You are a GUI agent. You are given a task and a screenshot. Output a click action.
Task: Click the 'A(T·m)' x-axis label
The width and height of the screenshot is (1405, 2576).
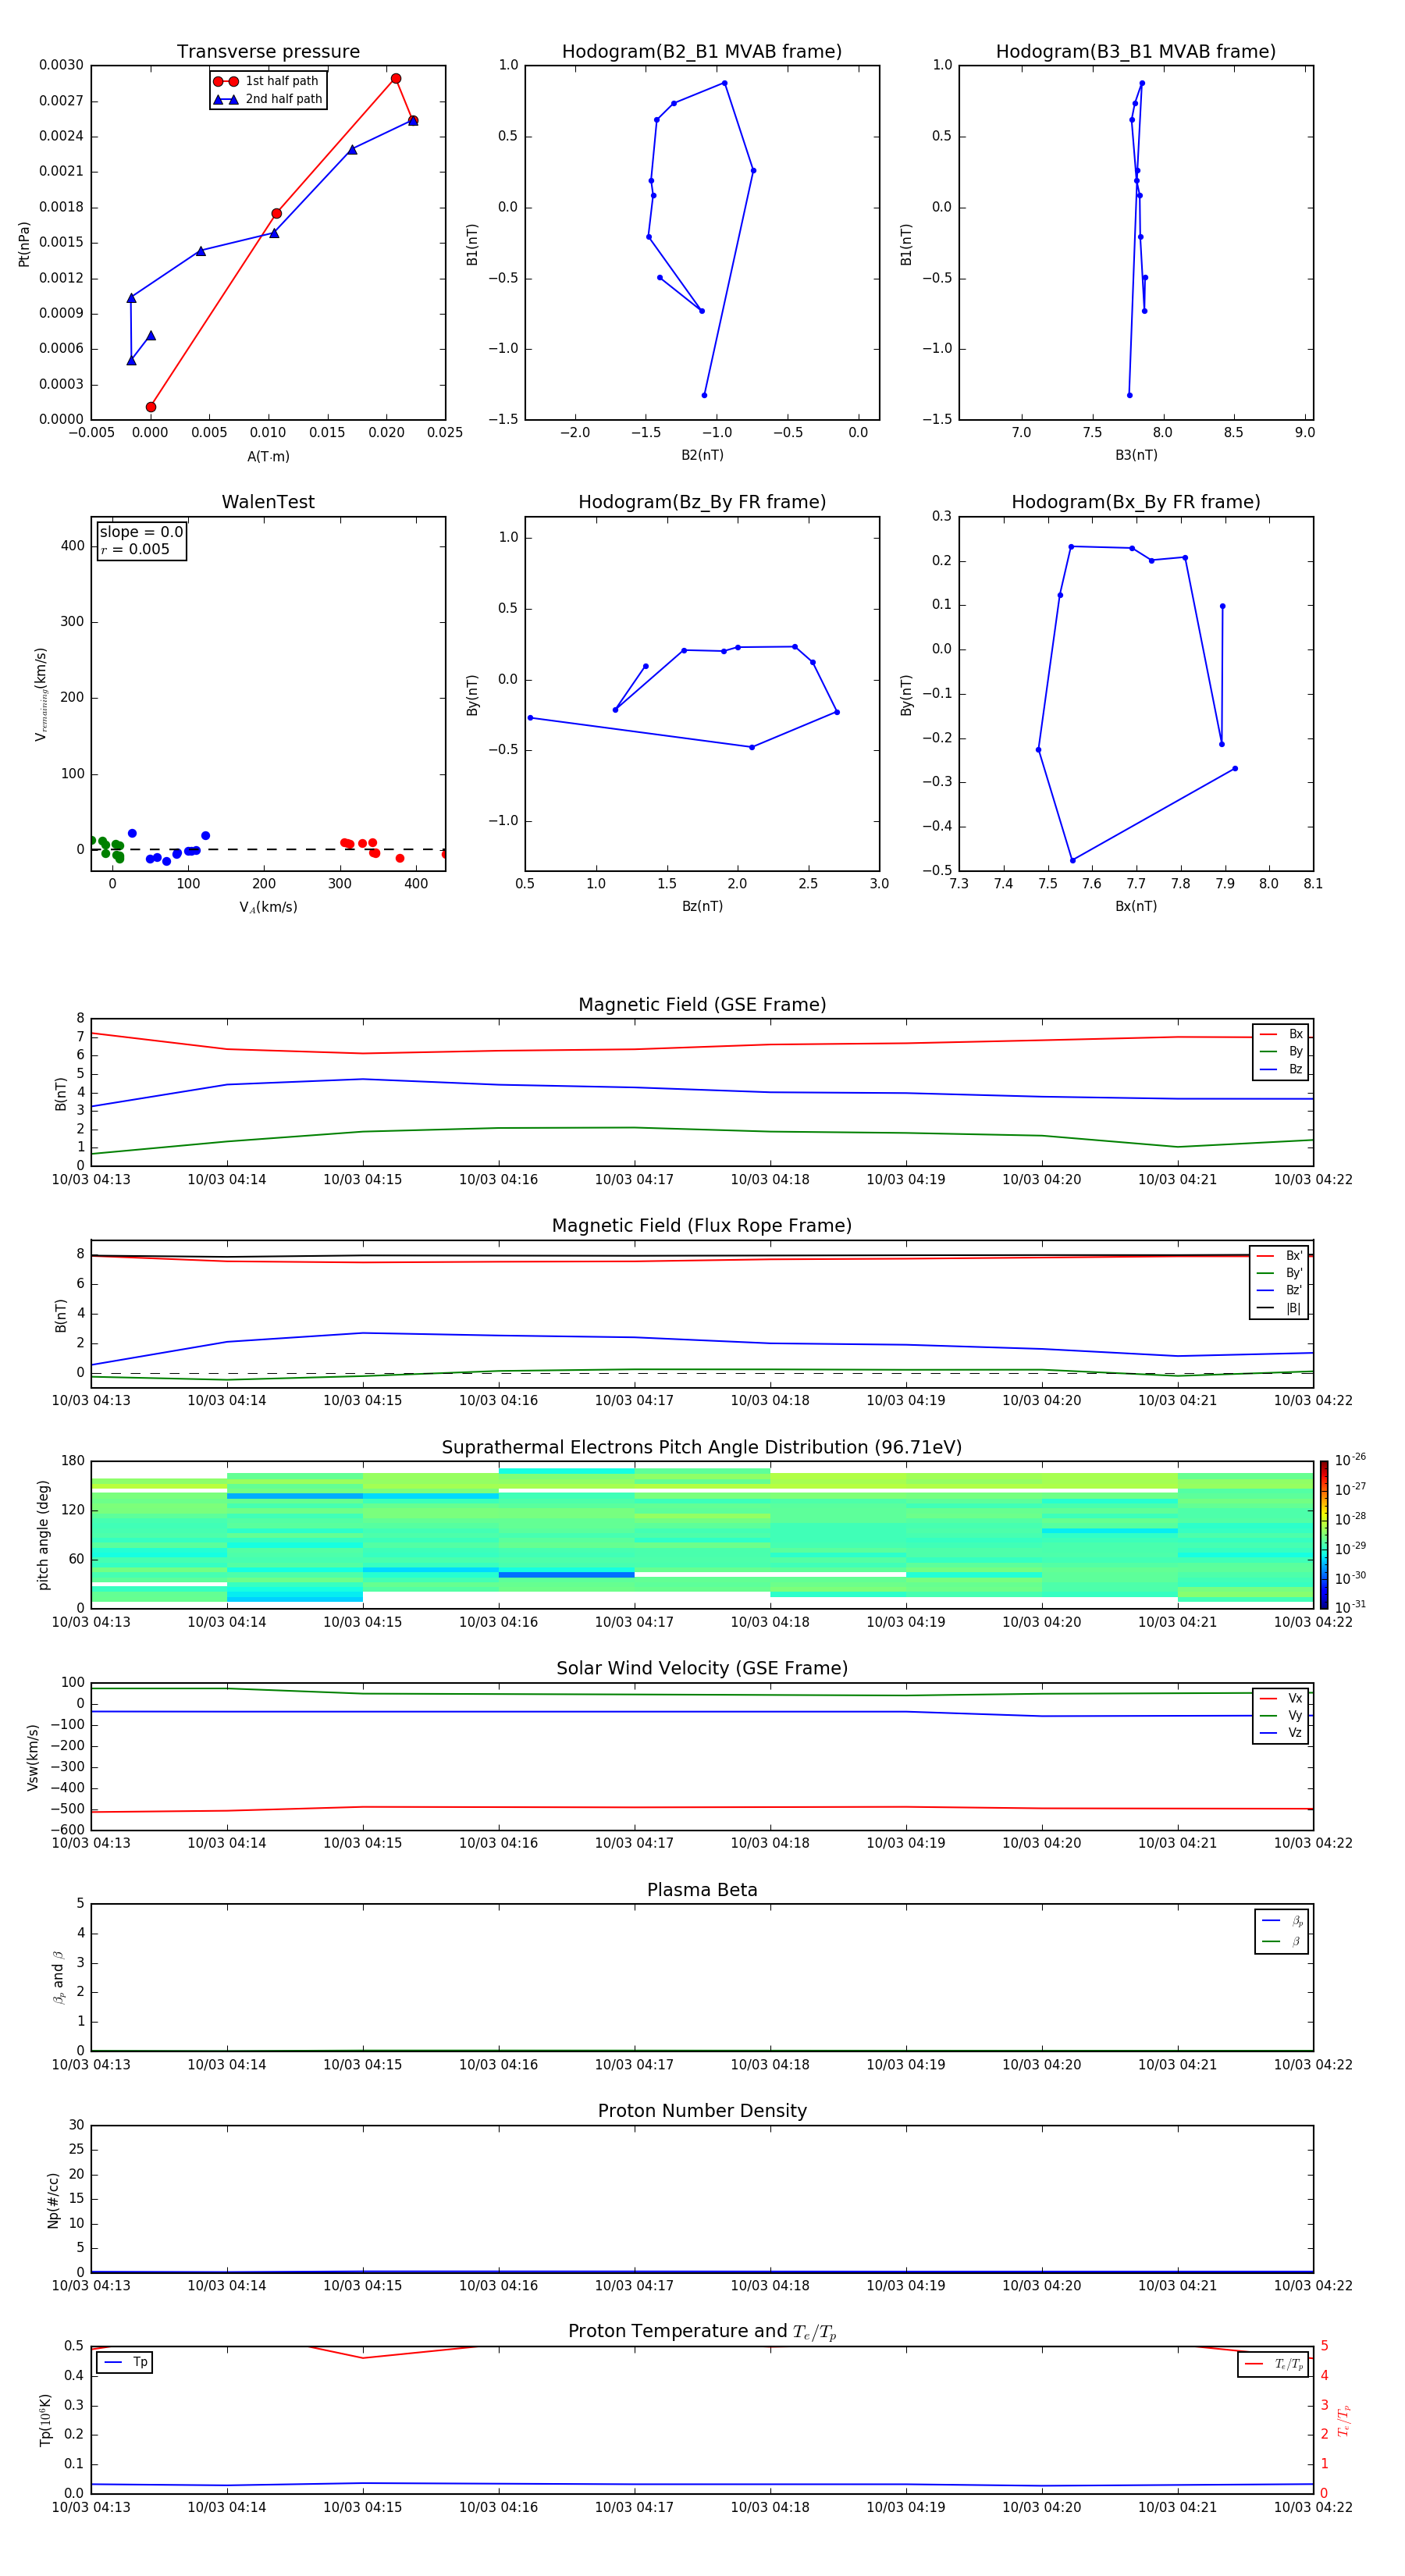click(268, 457)
